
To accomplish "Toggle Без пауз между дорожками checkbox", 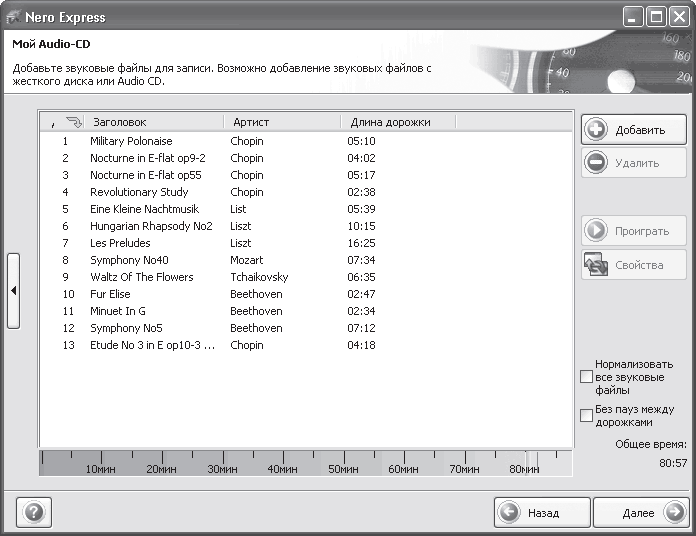I will (x=587, y=415).
